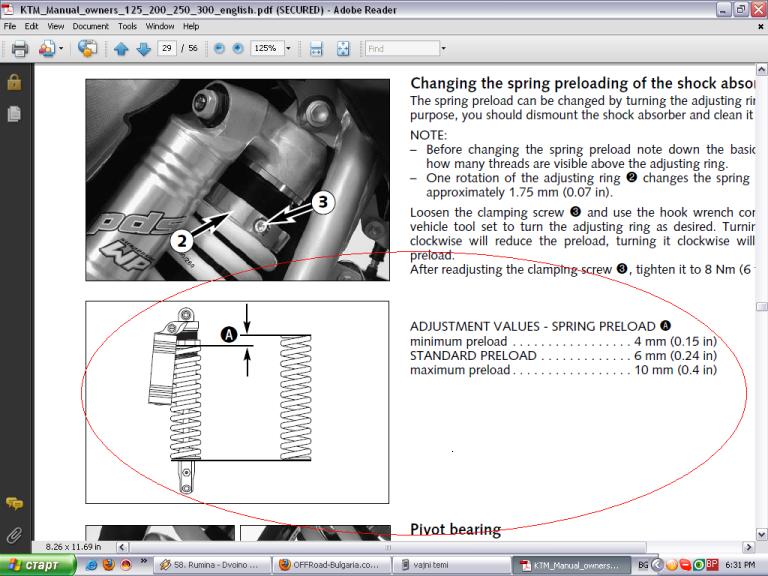Click the fit width scrolling icon
The height and width of the screenshot is (576, 768).
(x=316, y=48)
